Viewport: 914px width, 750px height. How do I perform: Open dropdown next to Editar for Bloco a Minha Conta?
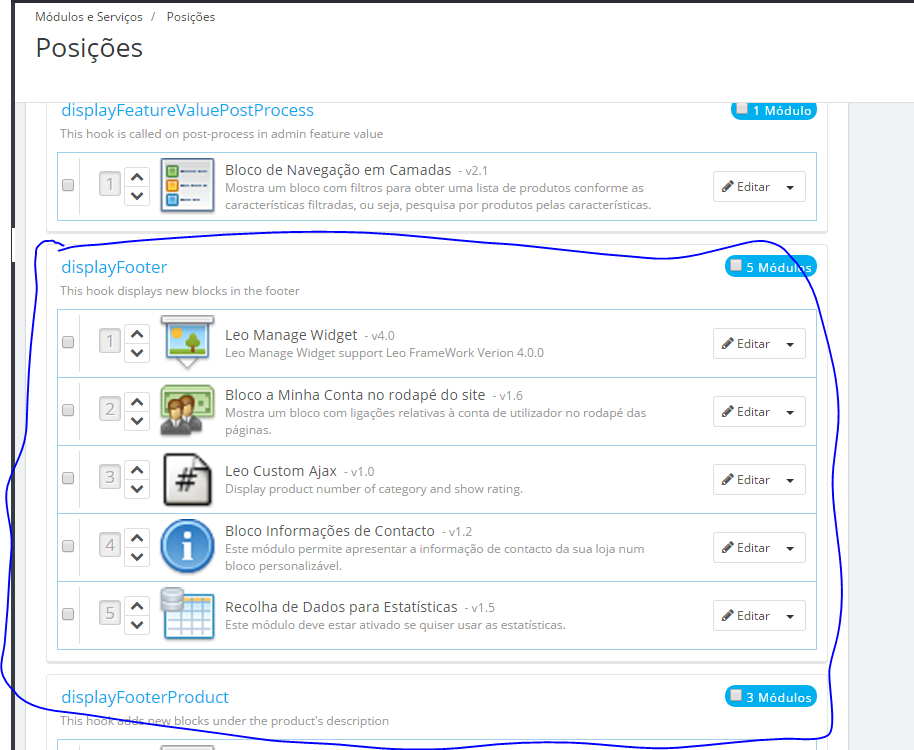point(790,412)
